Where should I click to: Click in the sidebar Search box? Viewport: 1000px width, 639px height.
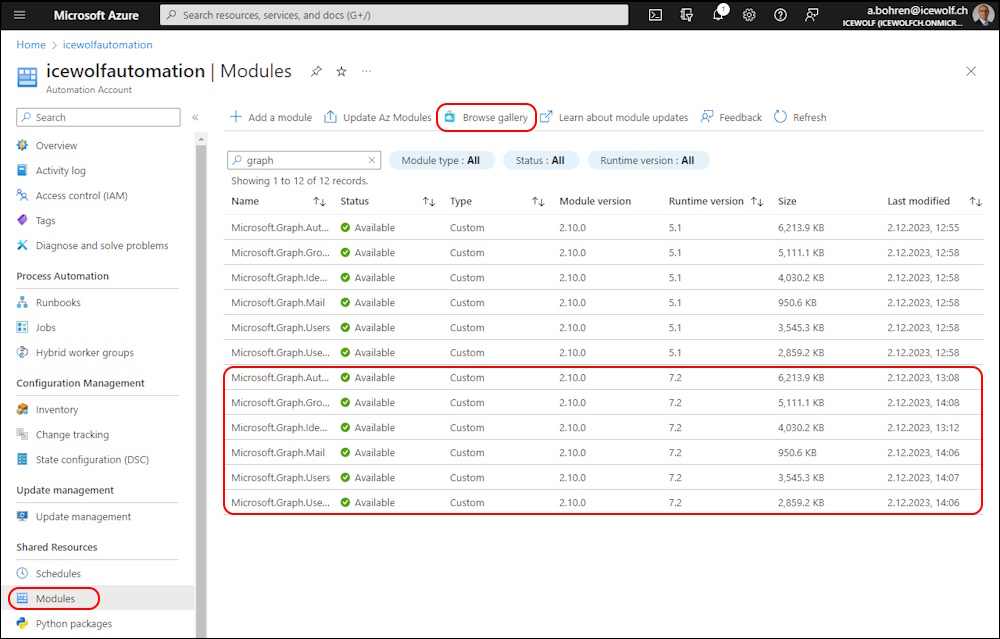click(98, 117)
